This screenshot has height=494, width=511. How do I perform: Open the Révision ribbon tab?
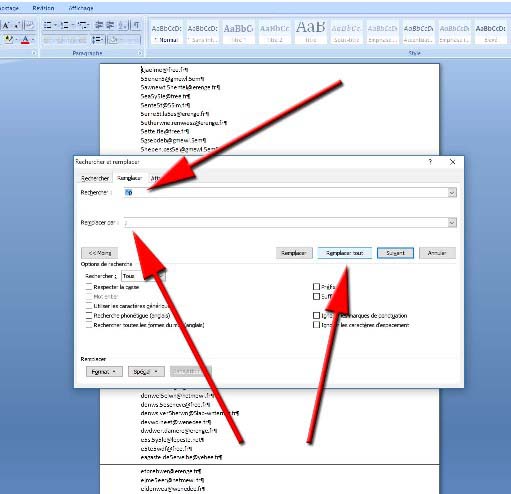coord(43,8)
